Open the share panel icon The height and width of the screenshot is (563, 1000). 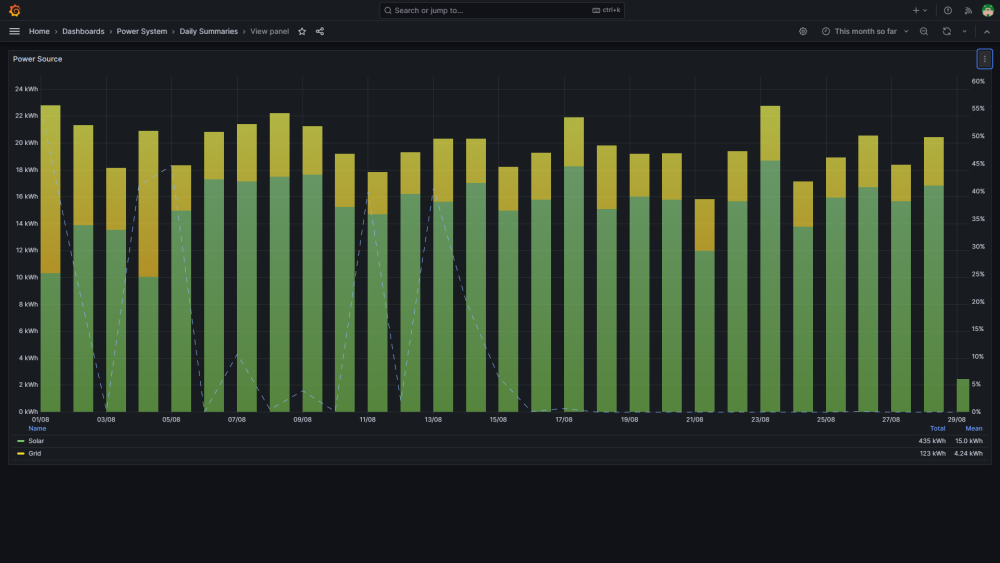point(320,31)
